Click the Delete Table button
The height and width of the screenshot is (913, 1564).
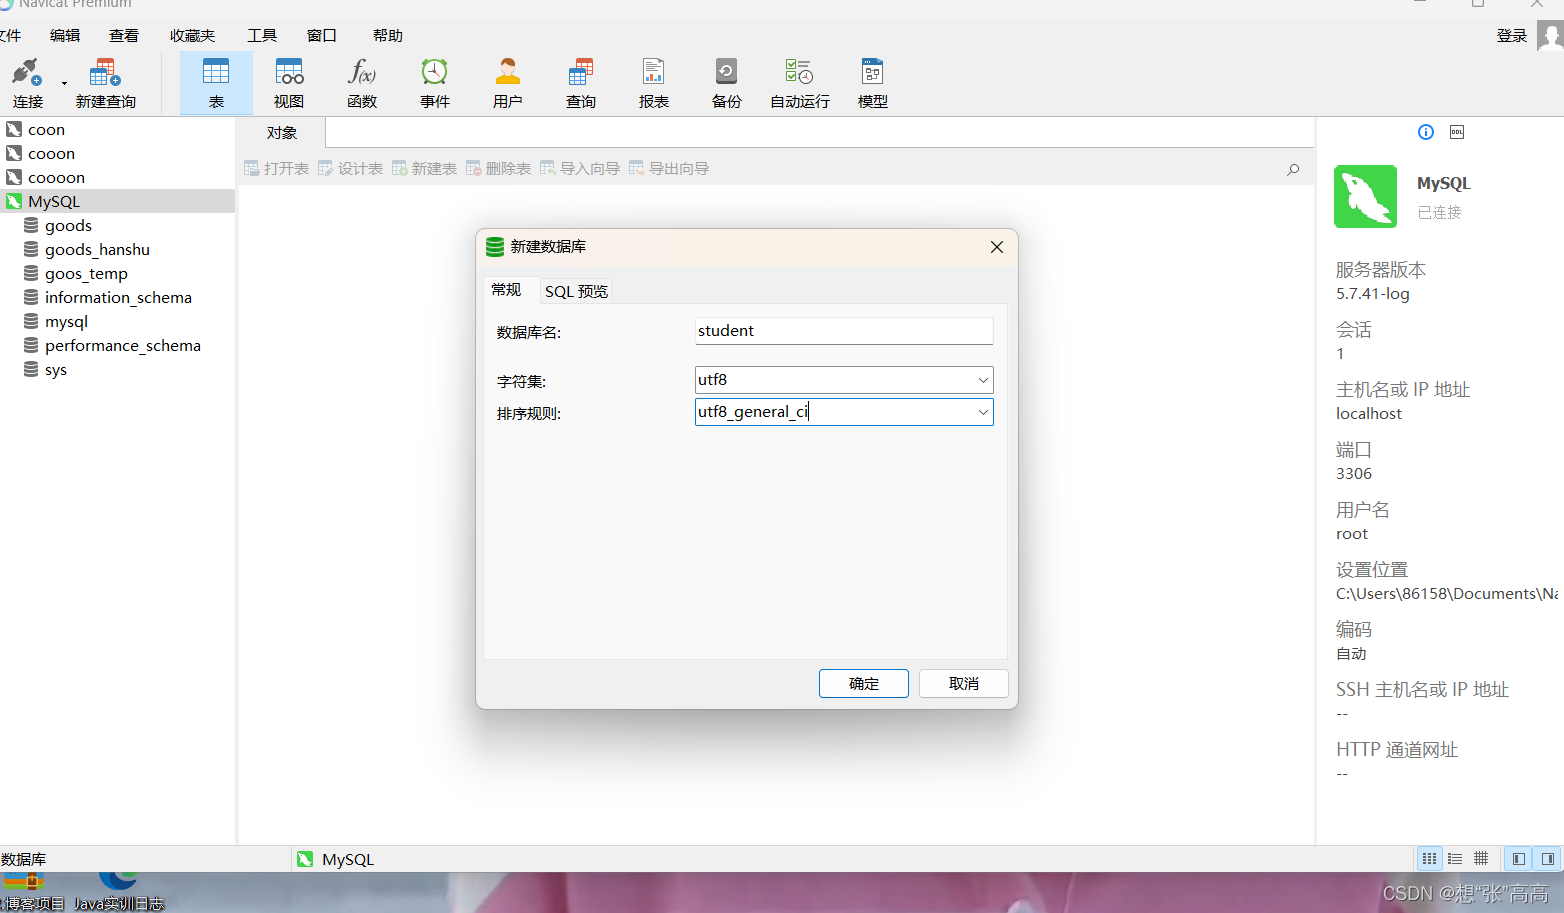tap(499, 168)
